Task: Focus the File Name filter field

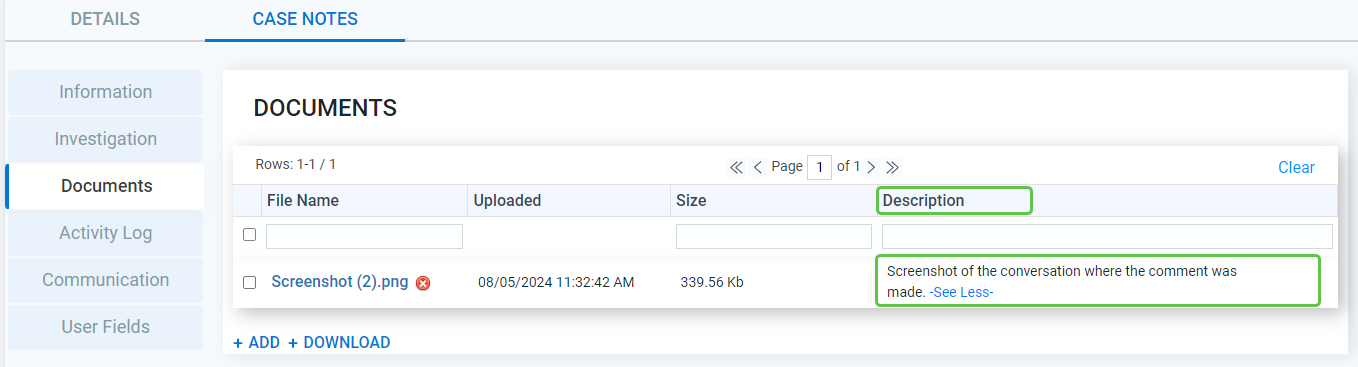Action: [364, 236]
